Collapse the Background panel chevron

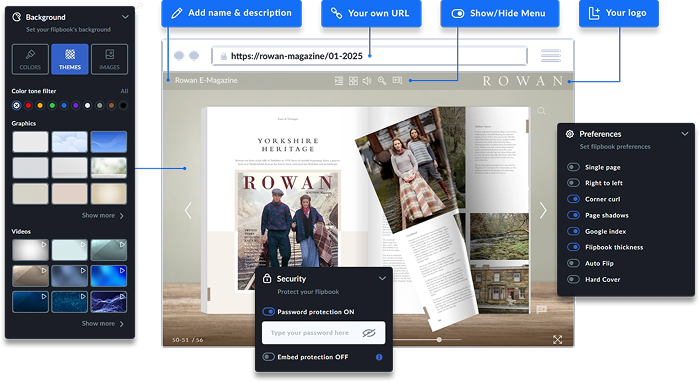[x=125, y=17]
